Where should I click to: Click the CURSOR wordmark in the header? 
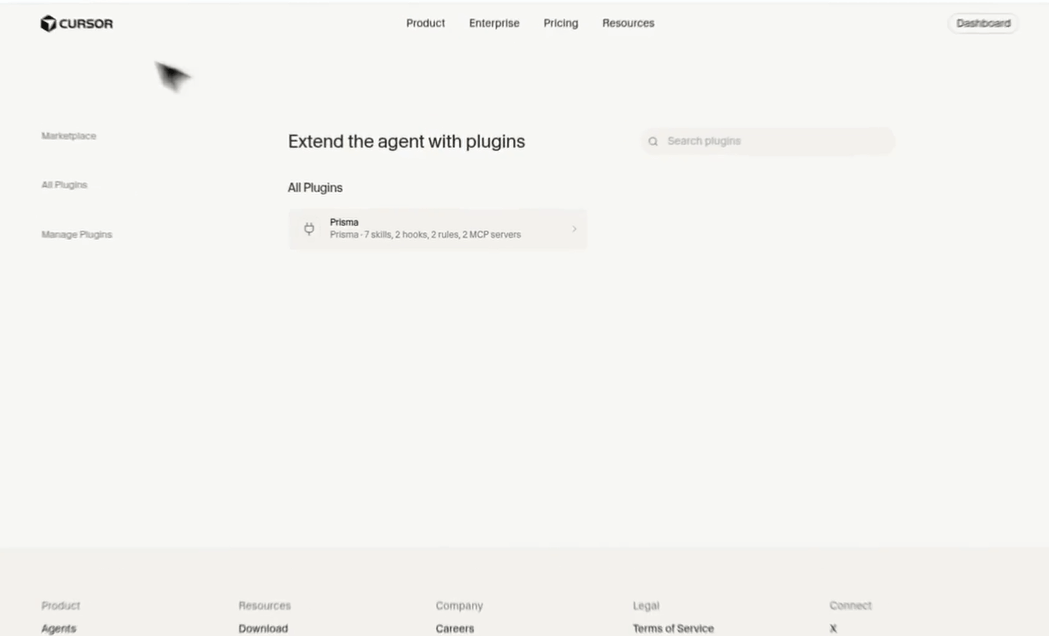point(86,24)
